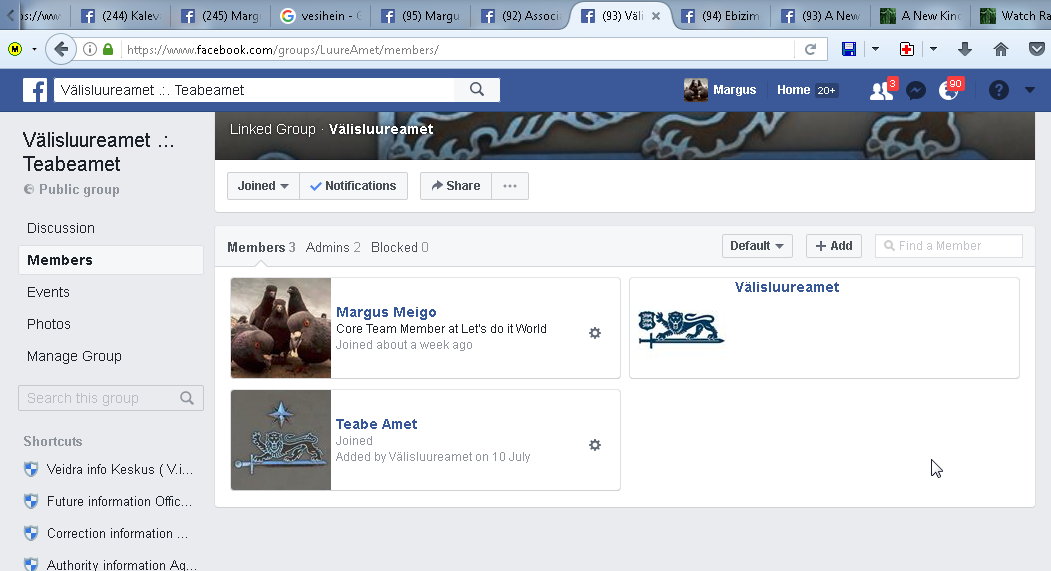This screenshot has width=1051, height=571.
Task: Click the blue floppy disk save icon
Action: [x=849, y=49]
